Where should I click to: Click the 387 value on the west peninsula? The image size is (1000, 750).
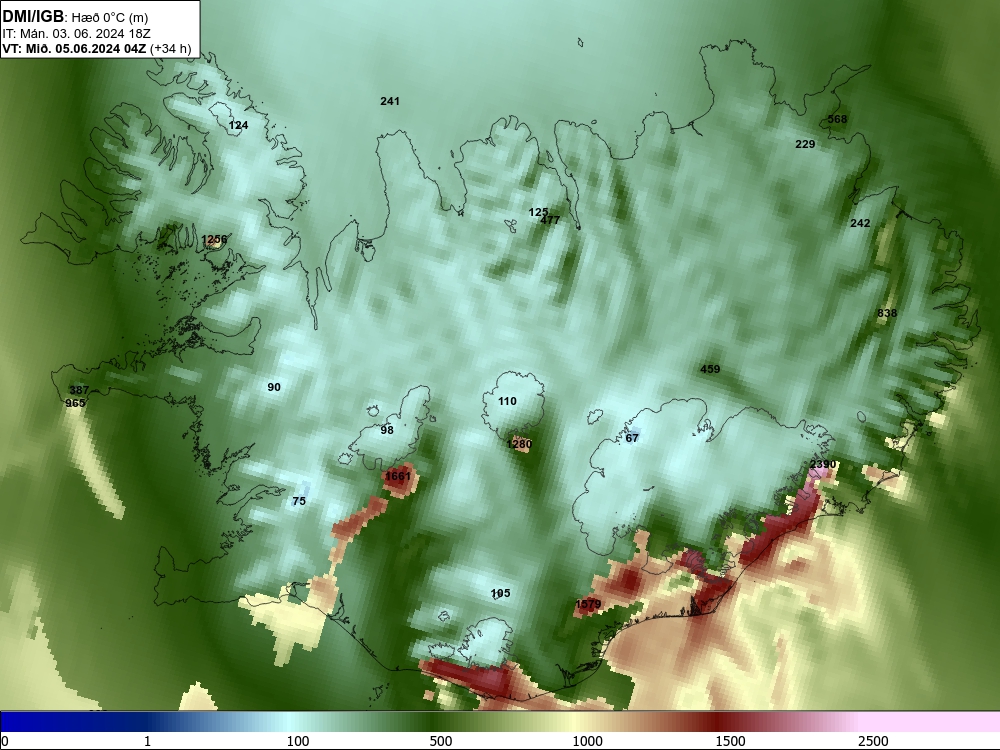[x=79, y=390]
